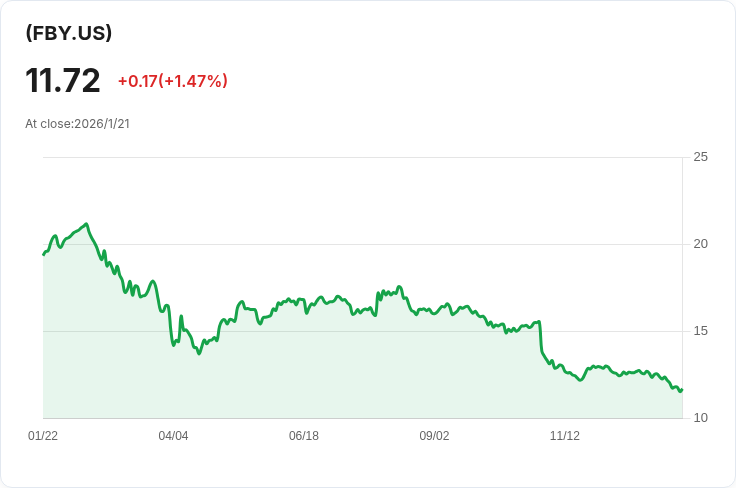Click the (FBY.US) ticker title
The height and width of the screenshot is (488, 736).
69,33
